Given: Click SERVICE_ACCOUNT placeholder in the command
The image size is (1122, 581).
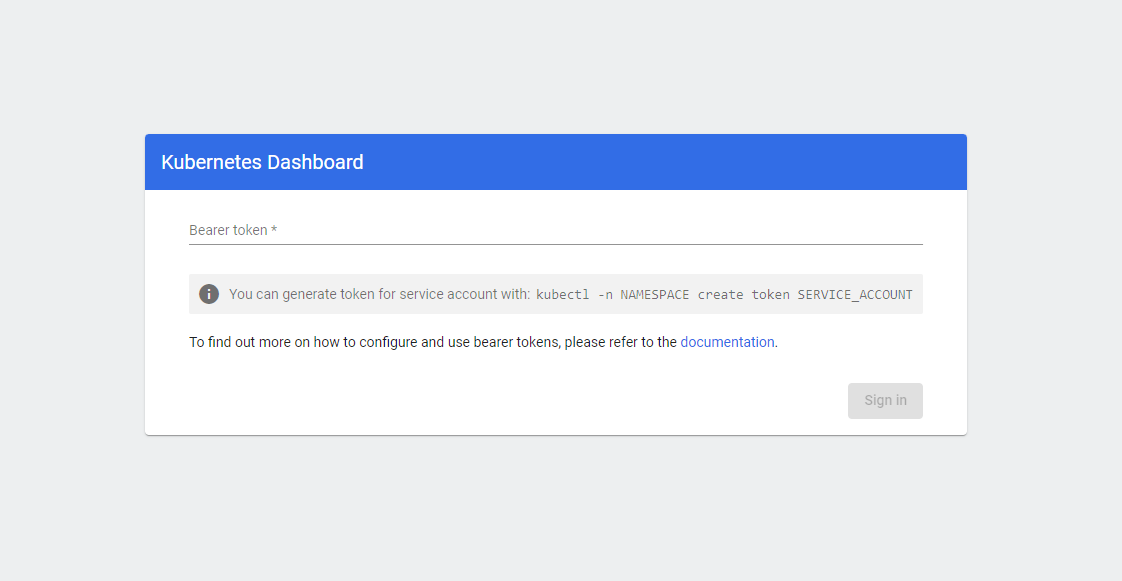Looking at the screenshot, I should [854, 295].
